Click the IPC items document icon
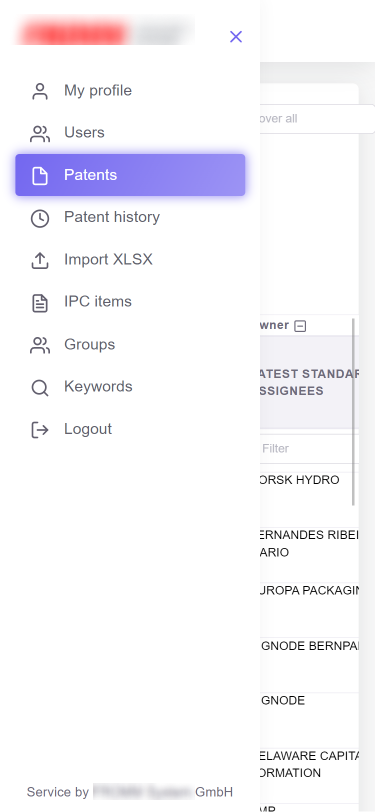 [40, 303]
